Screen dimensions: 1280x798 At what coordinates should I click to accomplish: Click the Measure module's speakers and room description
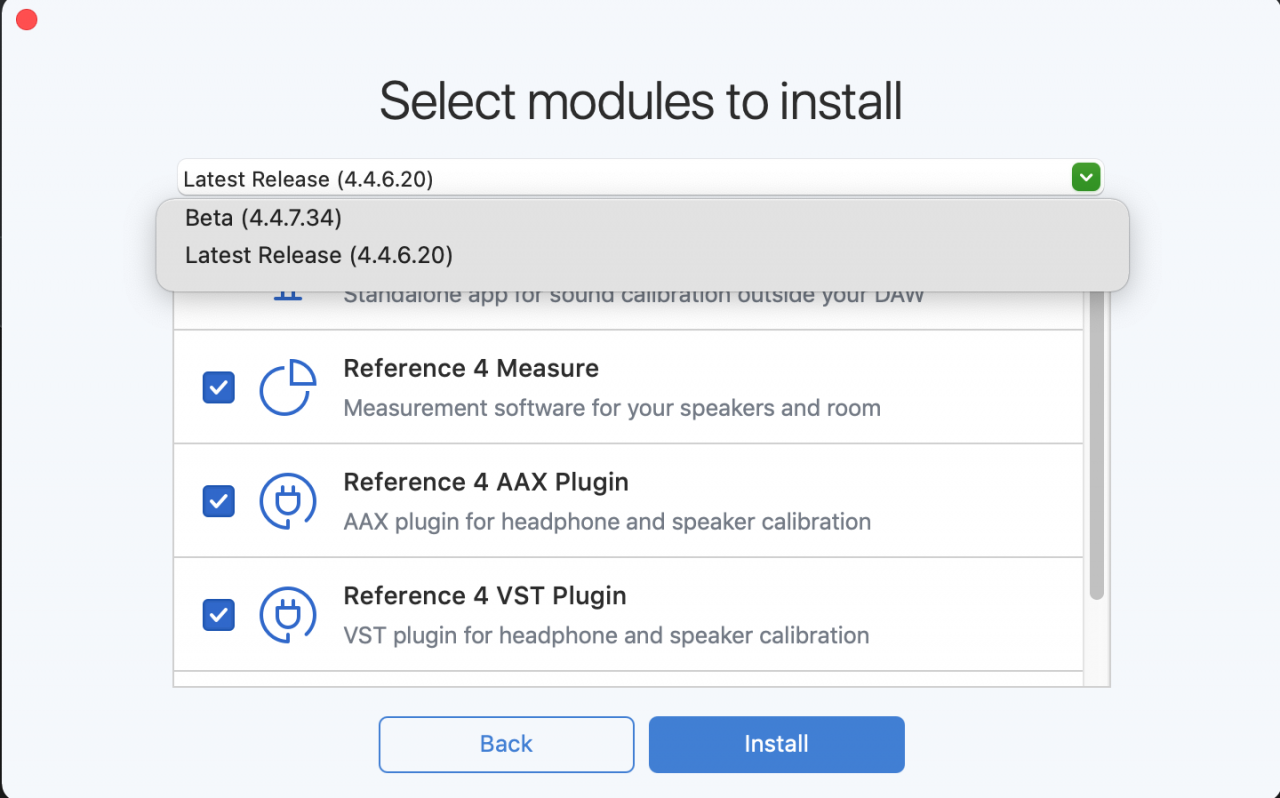pyautogui.click(x=611, y=408)
